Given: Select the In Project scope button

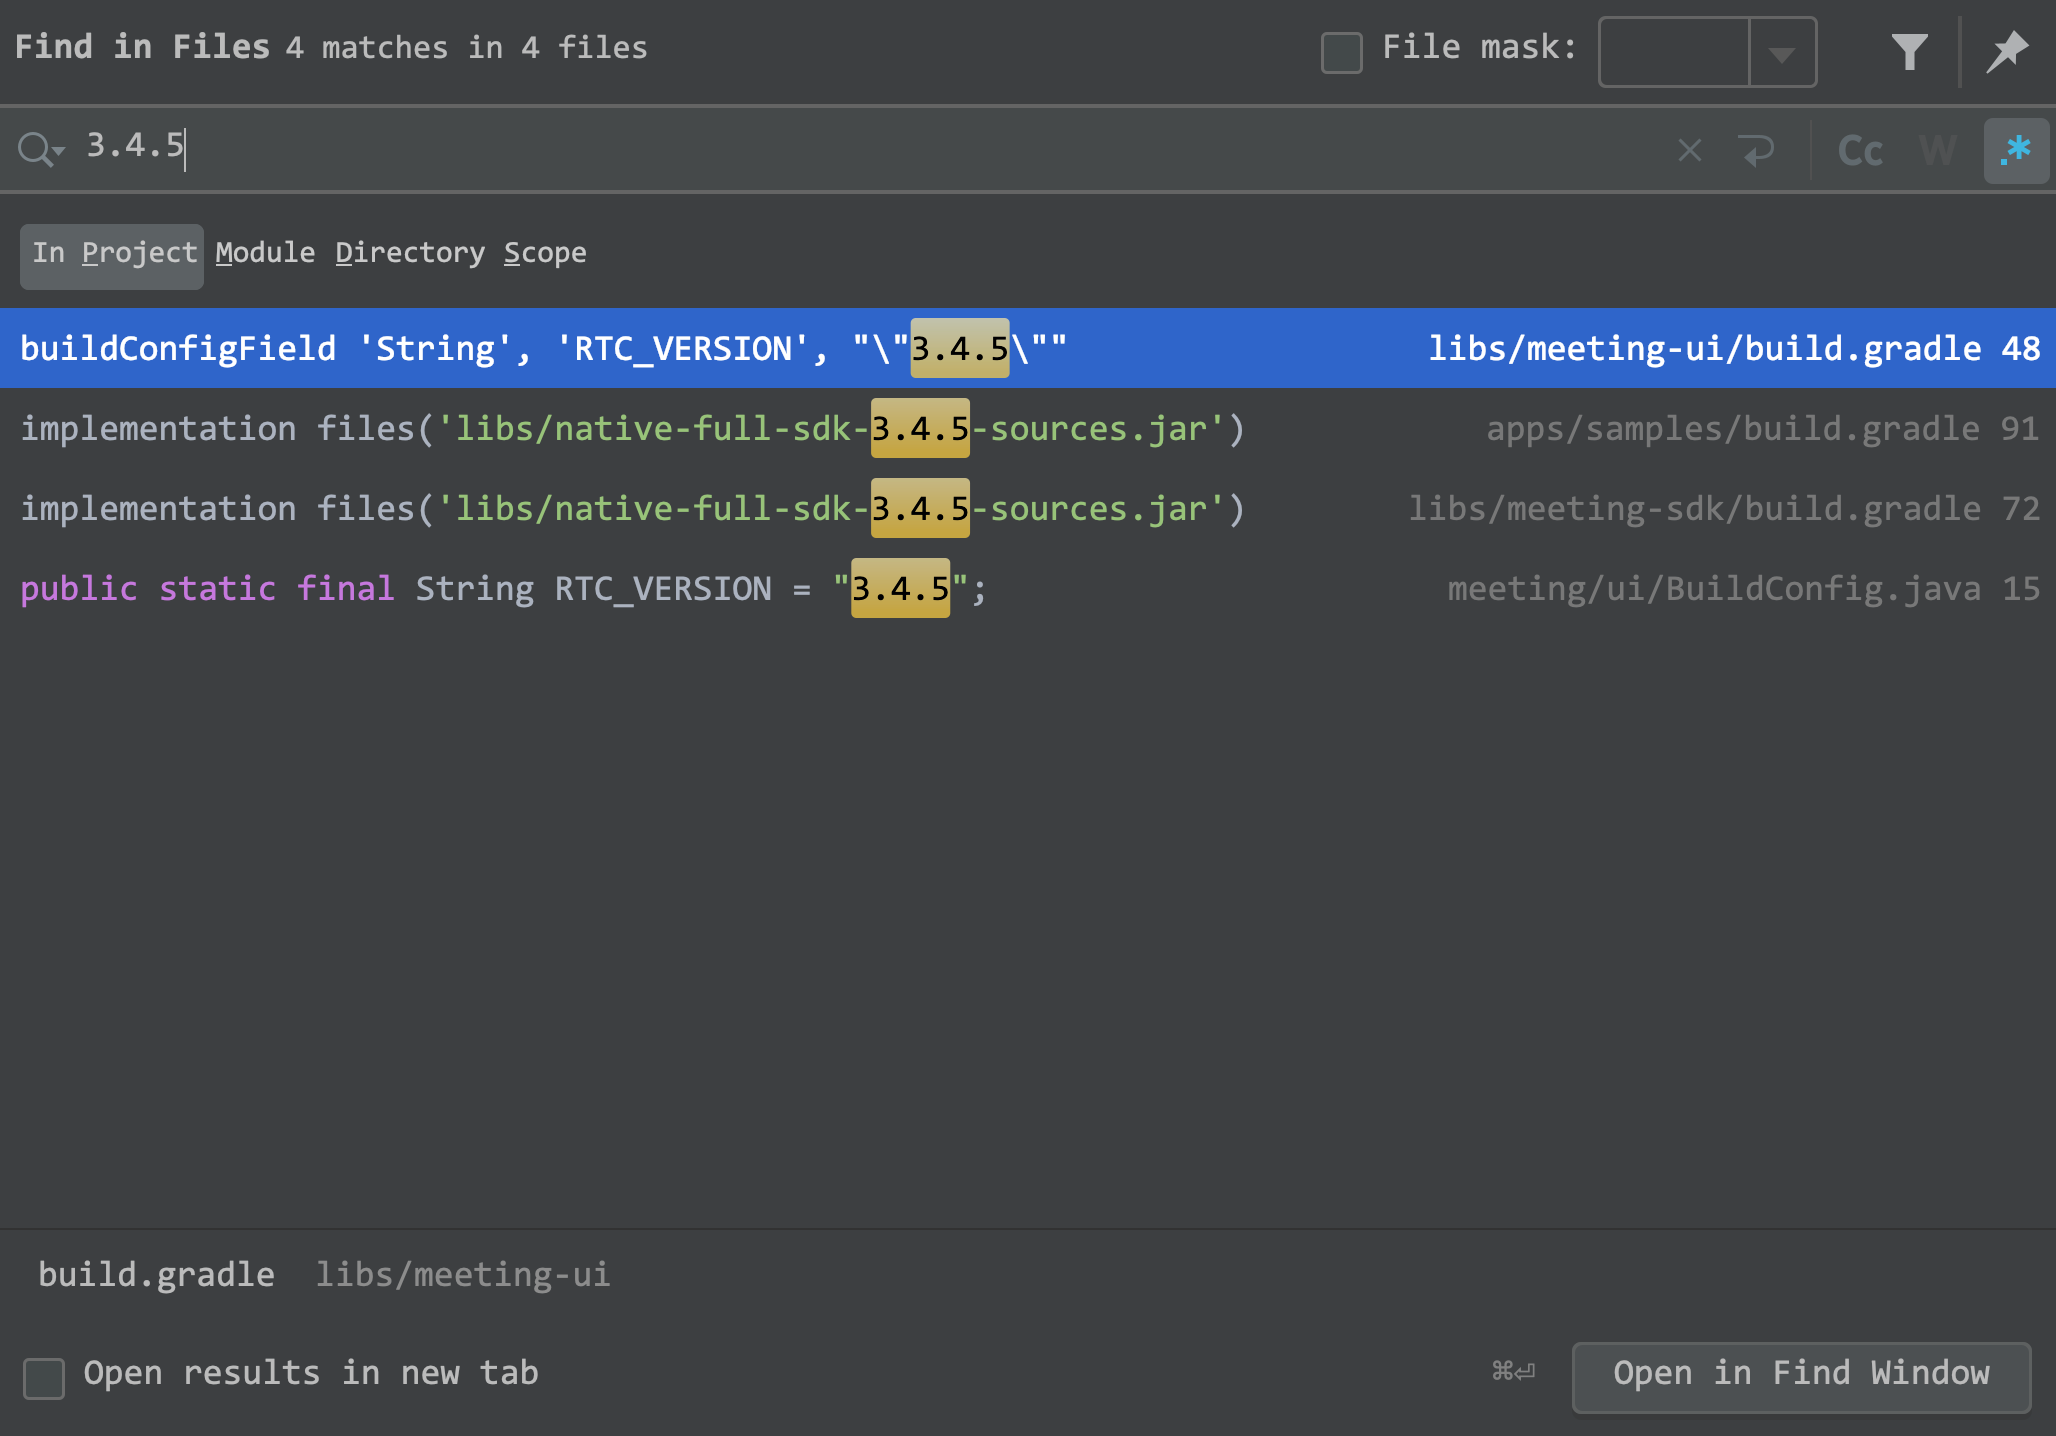Looking at the screenshot, I should click(x=111, y=253).
